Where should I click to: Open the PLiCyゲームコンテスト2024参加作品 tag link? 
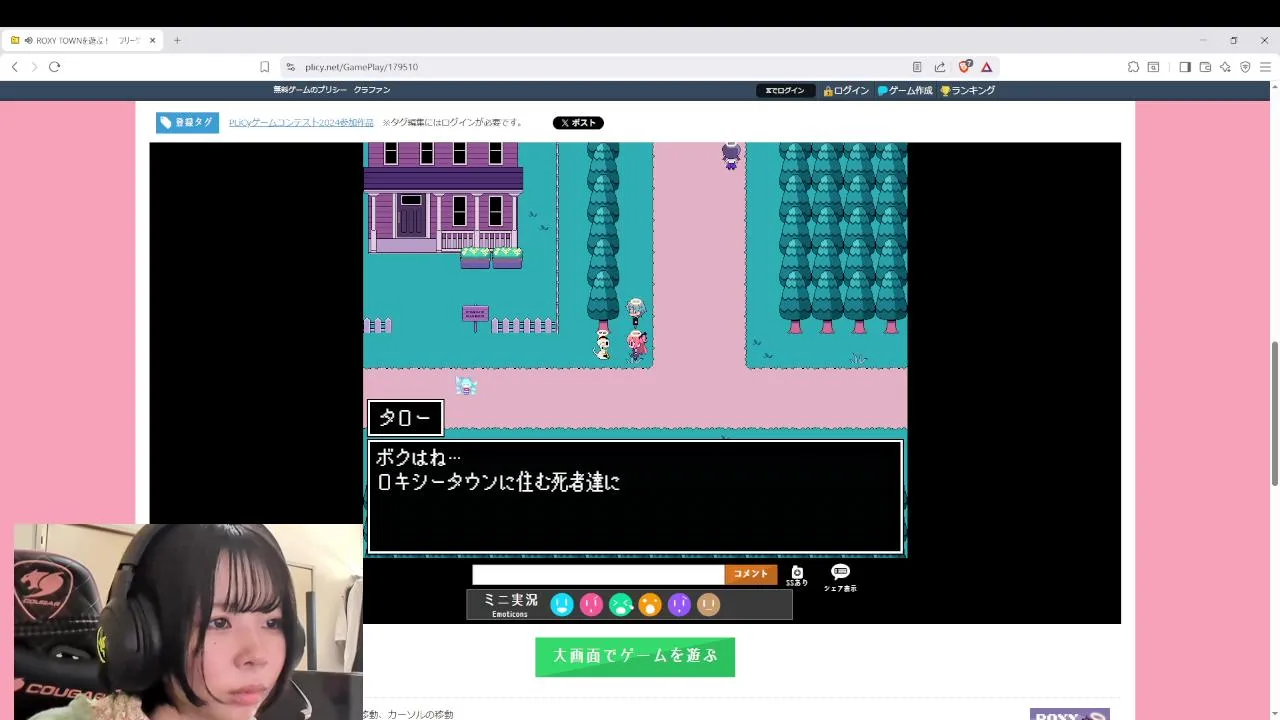click(x=301, y=122)
